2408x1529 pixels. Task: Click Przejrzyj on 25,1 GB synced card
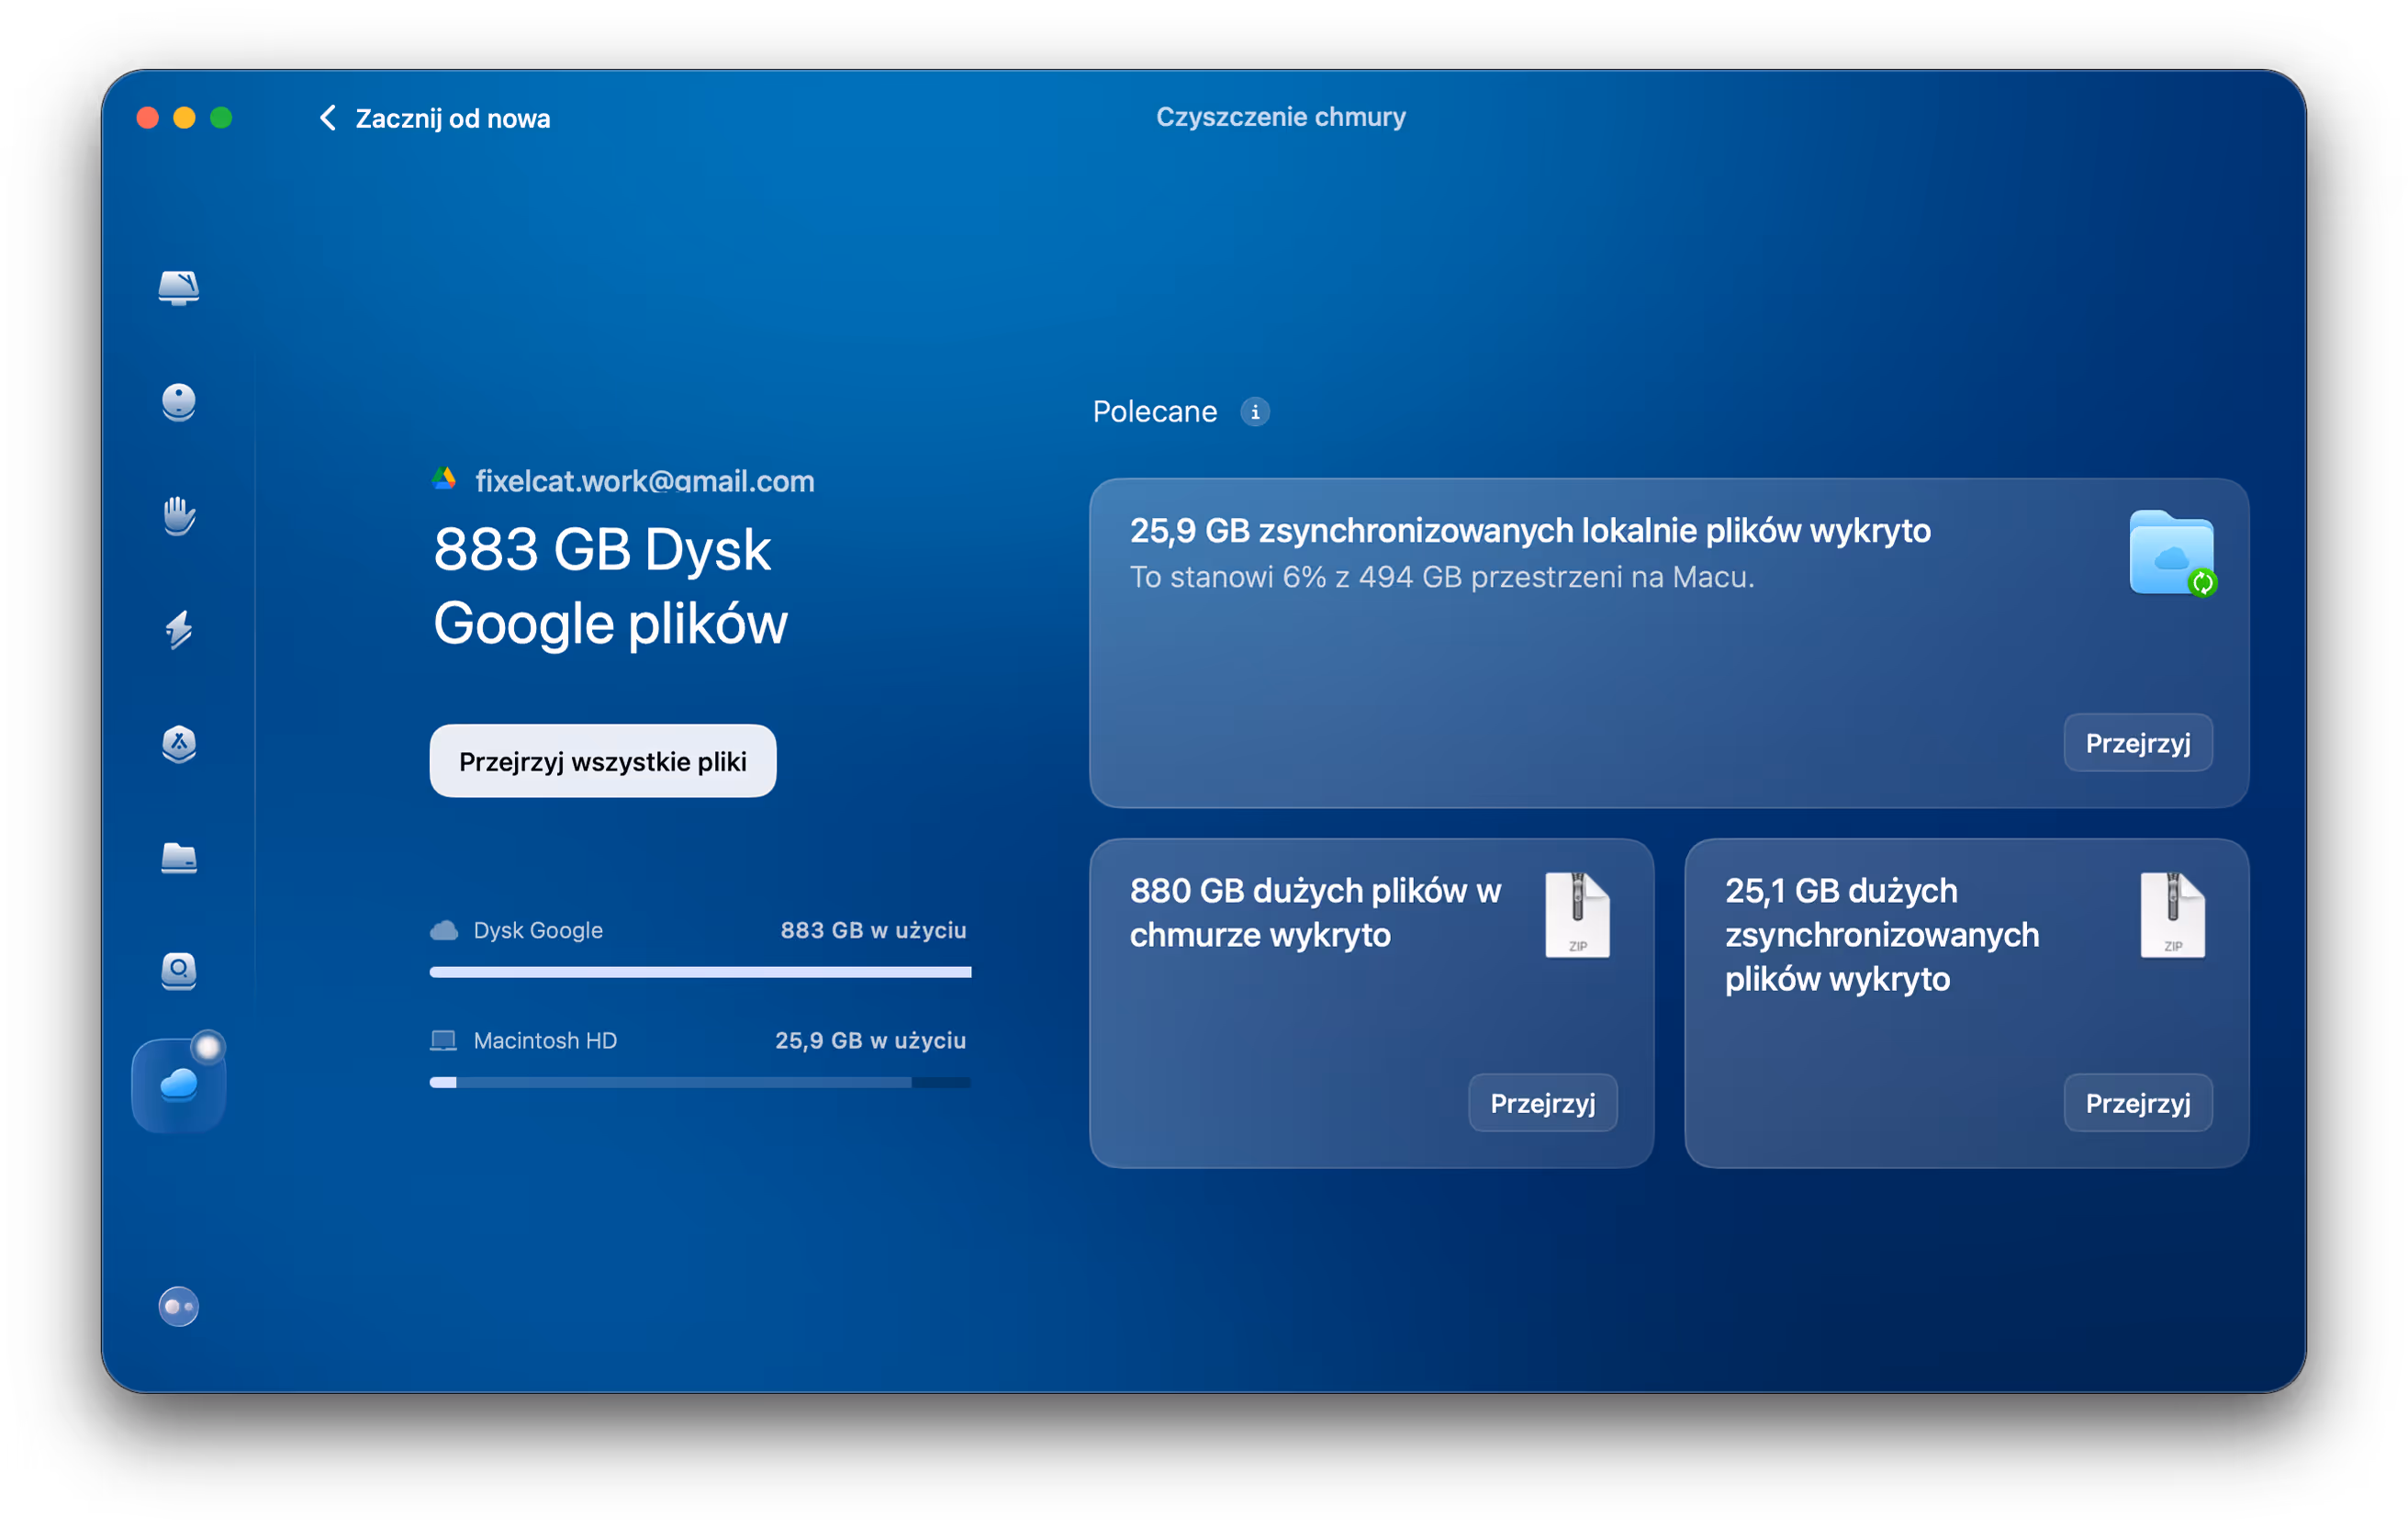point(2138,1103)
